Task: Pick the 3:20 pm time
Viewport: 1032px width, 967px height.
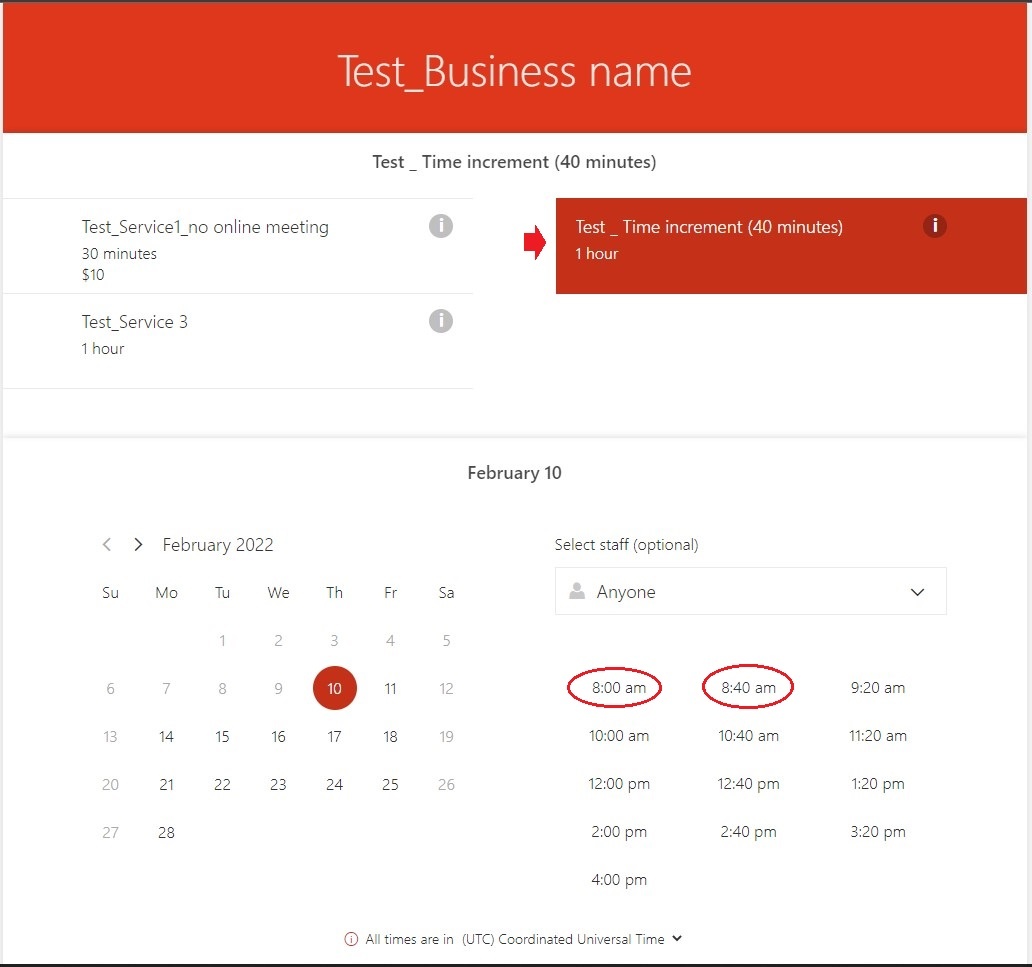Action: click(x=878, y=831)
